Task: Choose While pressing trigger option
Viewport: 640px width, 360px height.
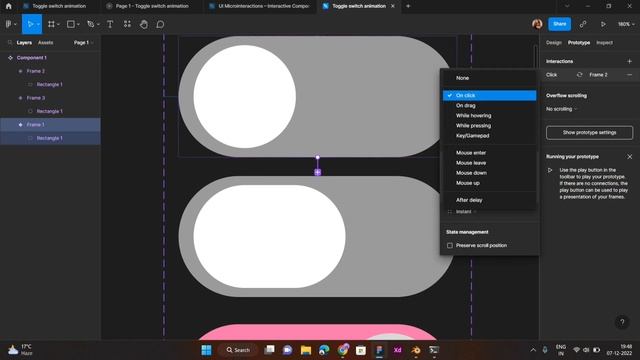Action: [x=489, y=126]
